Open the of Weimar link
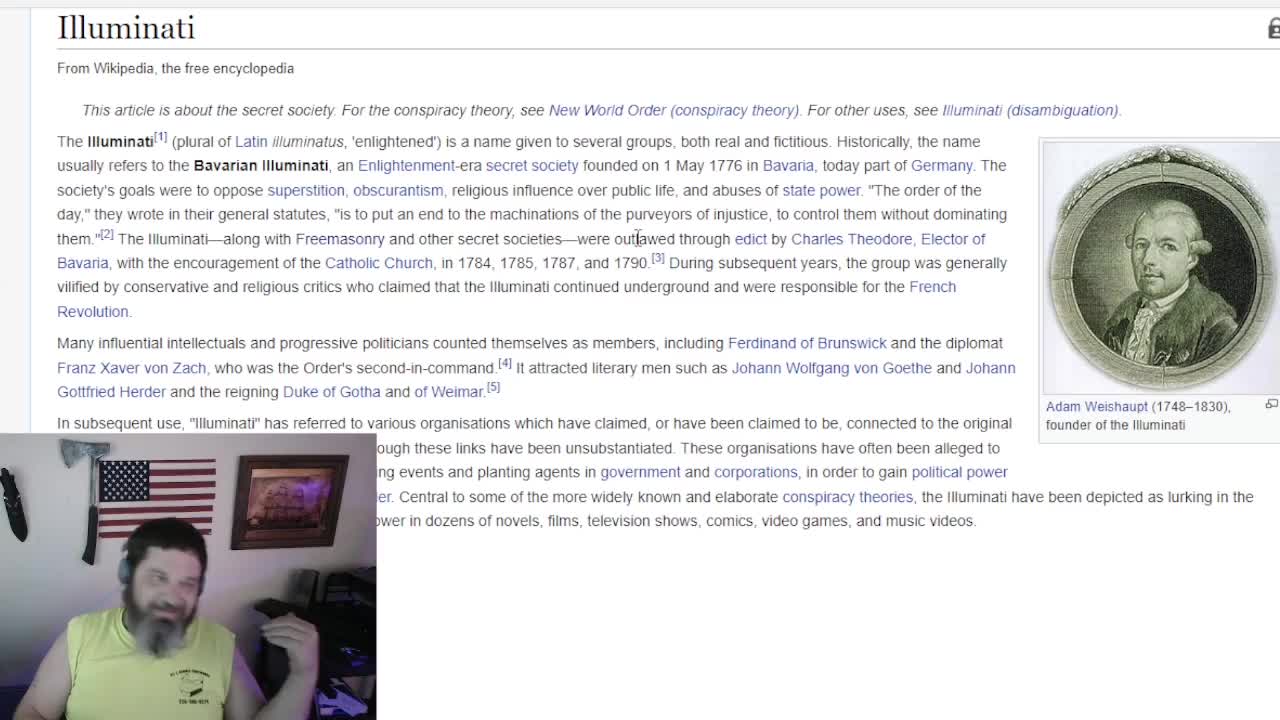 449,392
